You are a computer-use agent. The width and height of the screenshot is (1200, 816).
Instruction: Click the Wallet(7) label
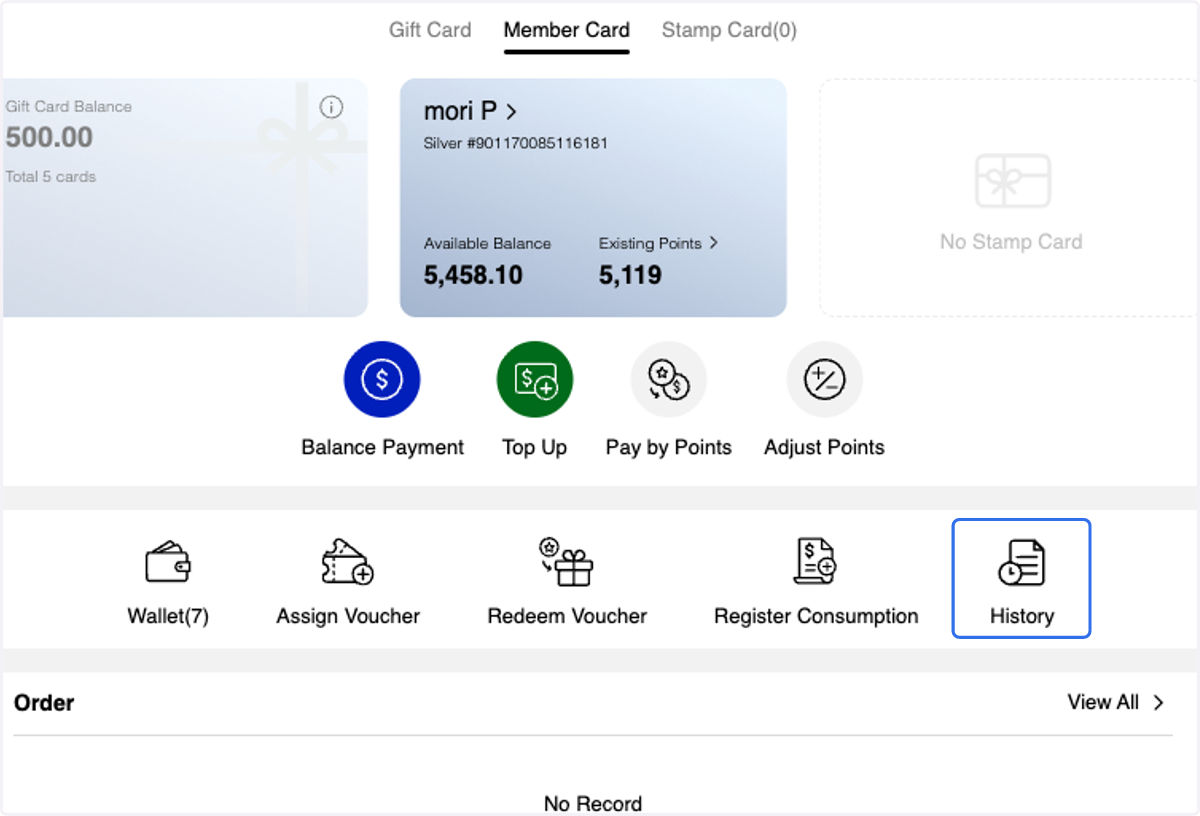click(x=168, y=616)
